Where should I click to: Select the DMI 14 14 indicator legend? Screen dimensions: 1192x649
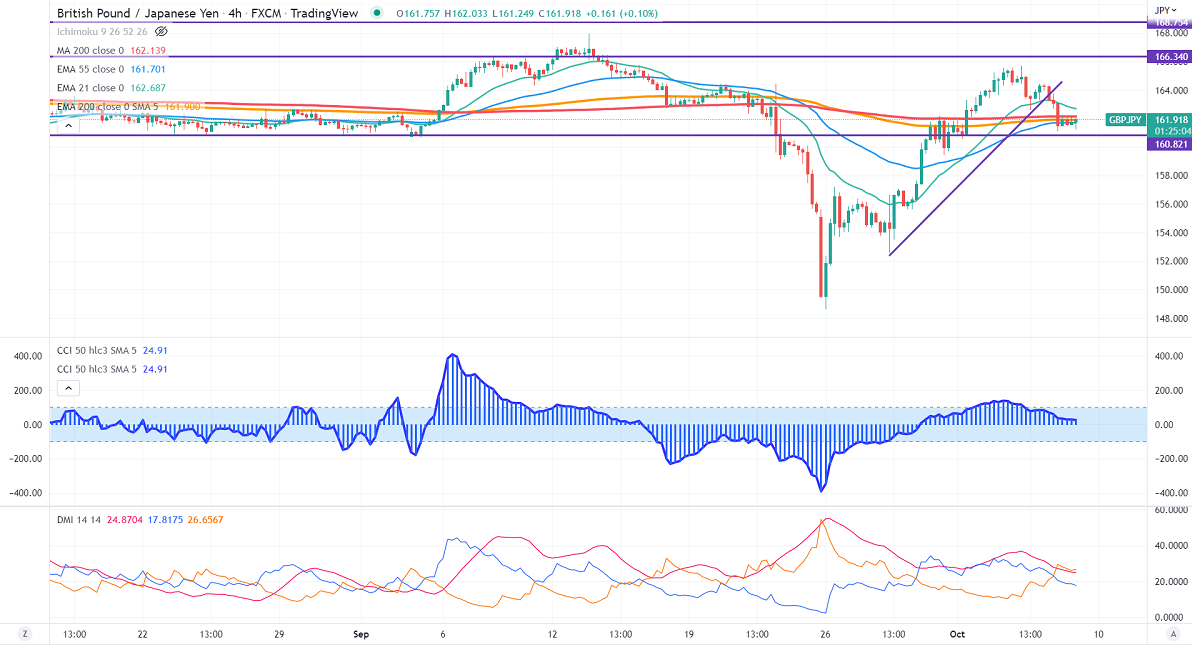coord(79,520)
